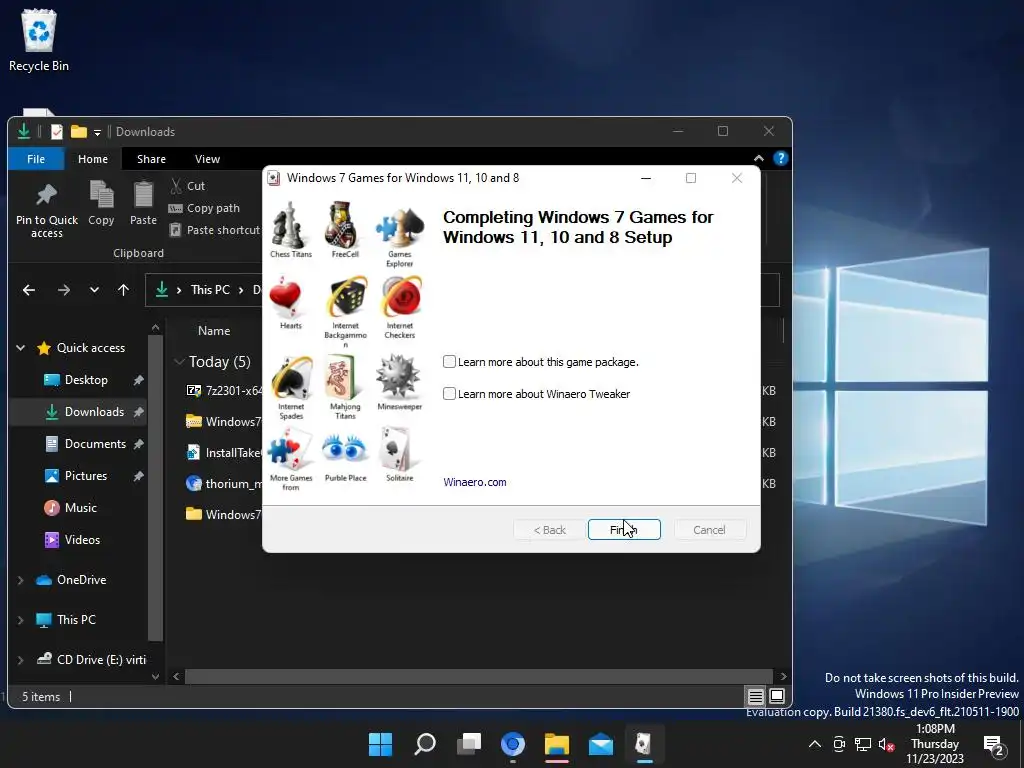Go up one folder level in Explorer
The width and height of the screenshot is (1024, 768).
click(x=123, y=290)
